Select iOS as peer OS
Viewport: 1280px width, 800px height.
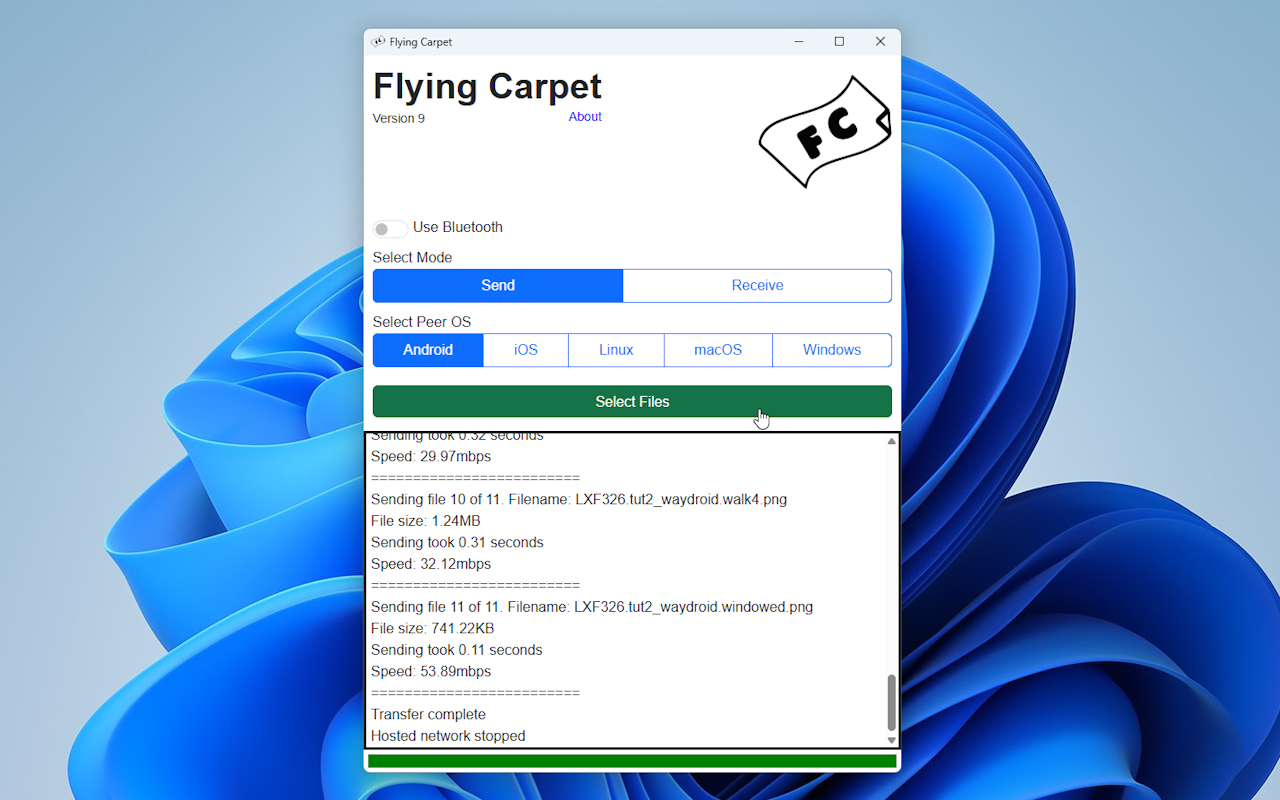point(525,349)
